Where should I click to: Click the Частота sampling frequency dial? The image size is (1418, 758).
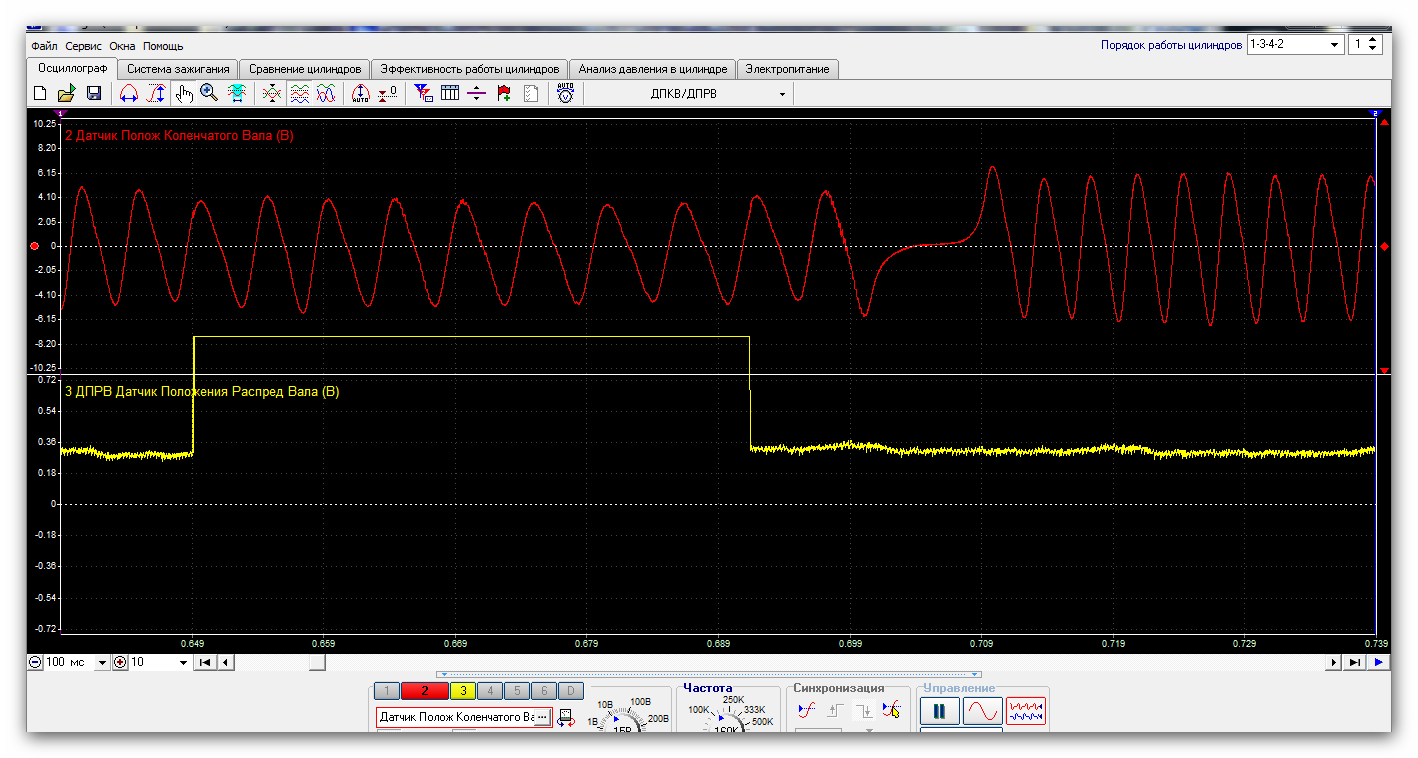click(x=727, y=718)
